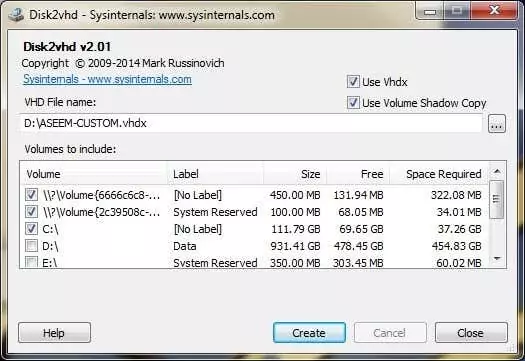The image size is (525, 361).
Task: Uncheck the Volume{6666c6c8 volume checkbox
Action: [31, 195]
